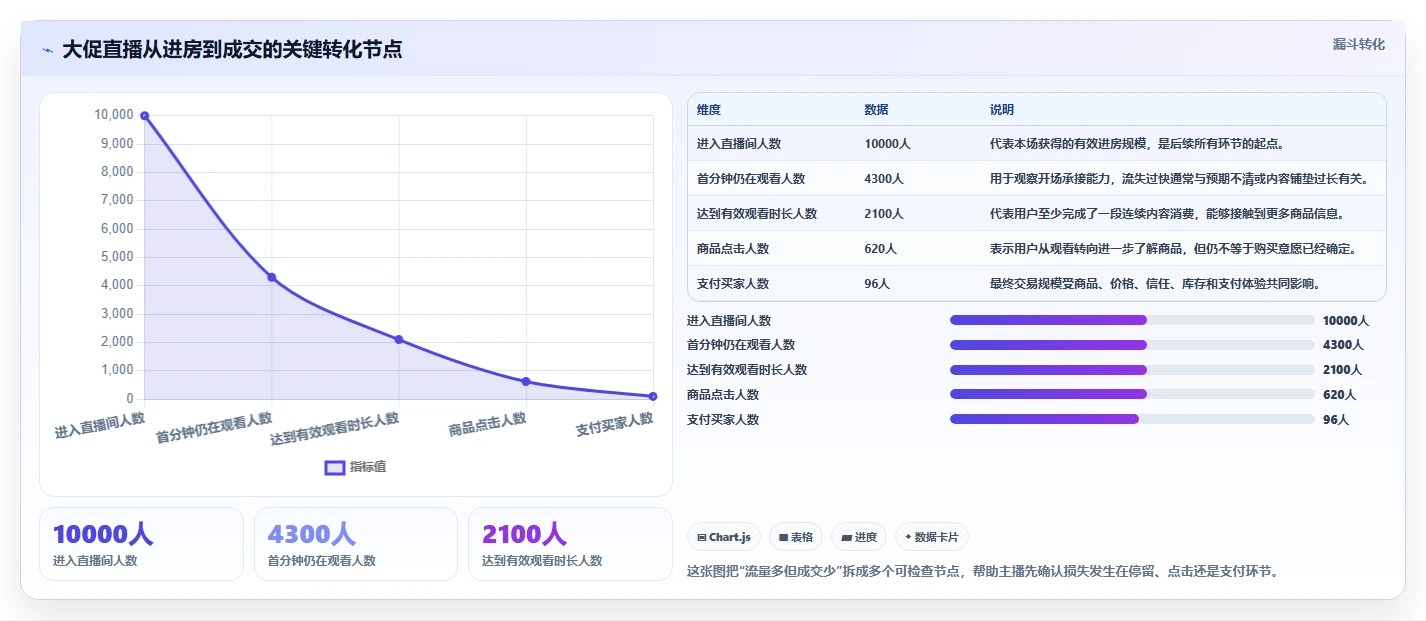Click table cell 支付买家人数
Image resolution: width=1426 pixels, height=621 pixels.
(x=733, y=284)
